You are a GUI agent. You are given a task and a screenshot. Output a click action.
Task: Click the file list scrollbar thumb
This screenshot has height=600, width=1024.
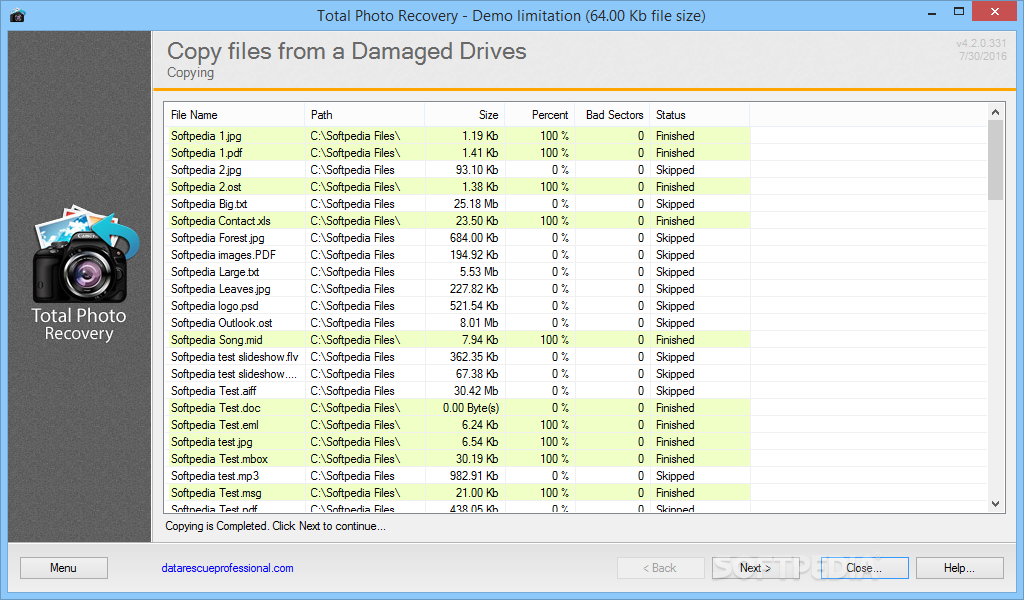pyautogui.click(x=995, y=160)
